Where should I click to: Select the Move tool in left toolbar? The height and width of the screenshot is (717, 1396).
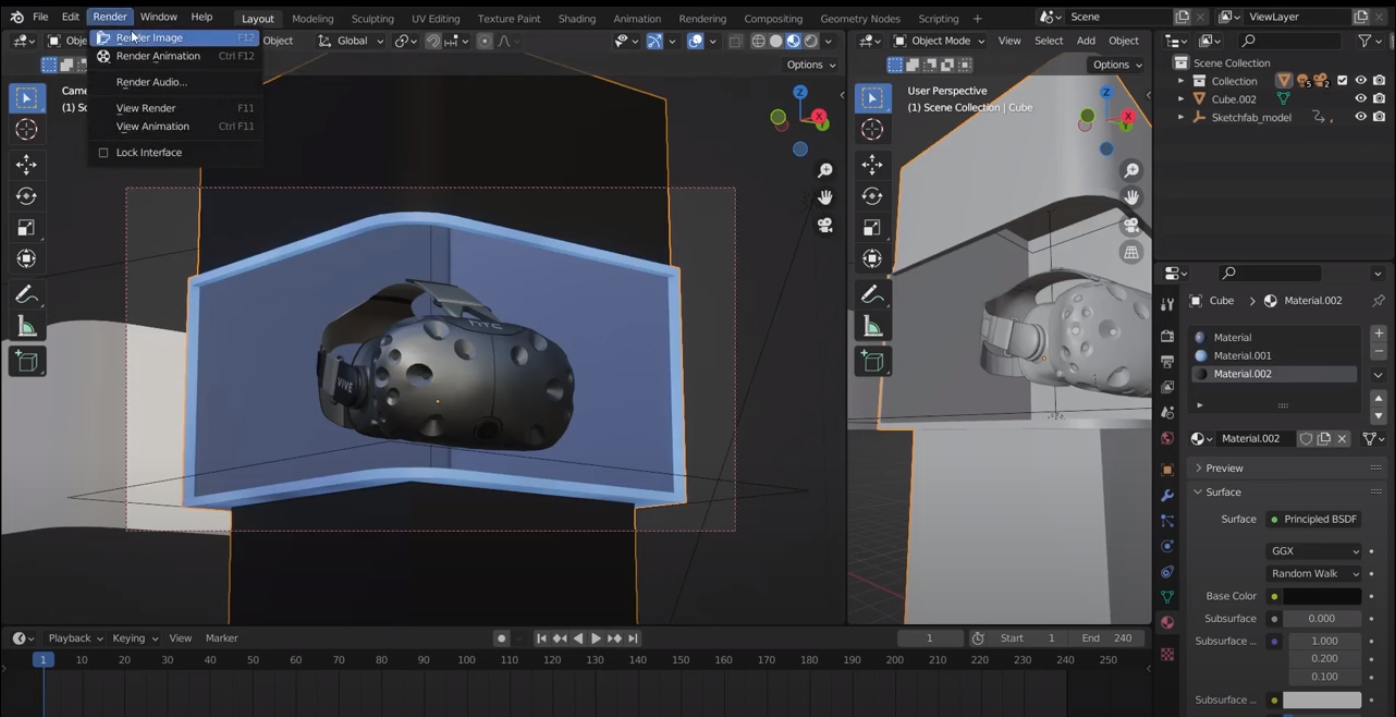pos(27,164)
